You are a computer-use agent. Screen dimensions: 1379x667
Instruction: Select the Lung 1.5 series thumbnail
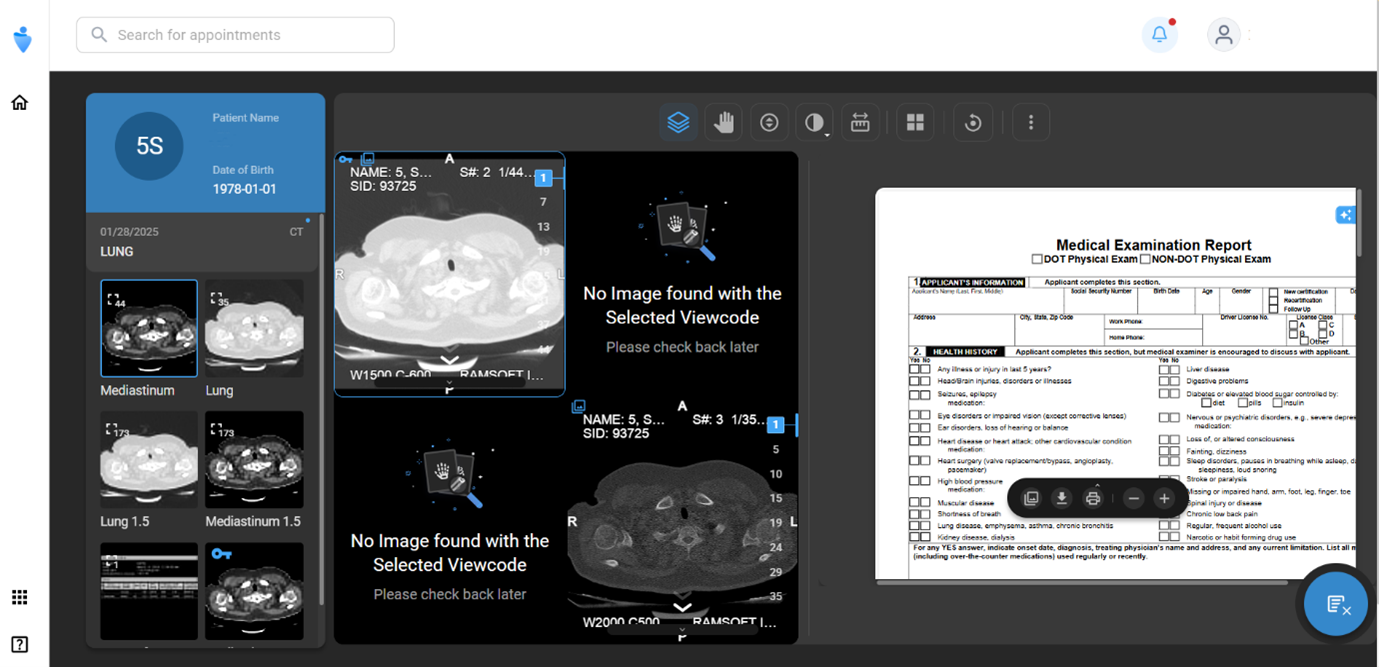[149, 460]
